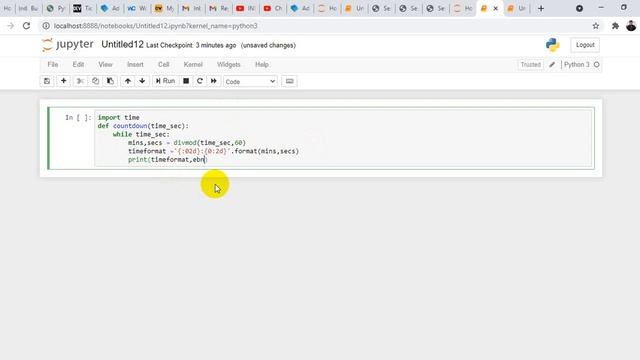Image resolution: width=640 pixels, height=360 pixels.
Task: Click the Python 3 kernel name
Action: tap(577, 64)
